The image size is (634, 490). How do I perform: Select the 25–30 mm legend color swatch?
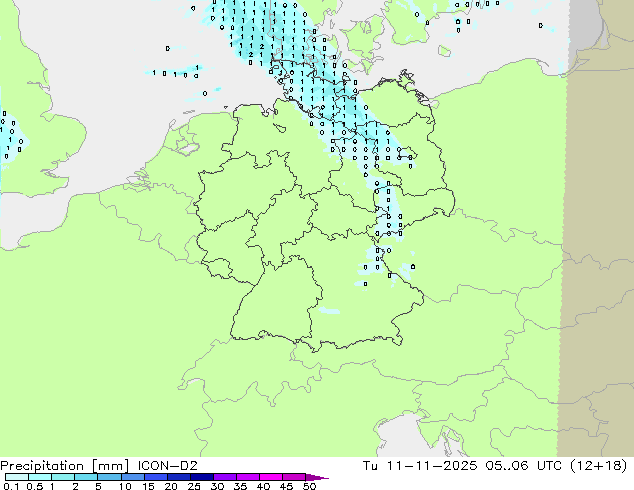[x=201, y=477]
